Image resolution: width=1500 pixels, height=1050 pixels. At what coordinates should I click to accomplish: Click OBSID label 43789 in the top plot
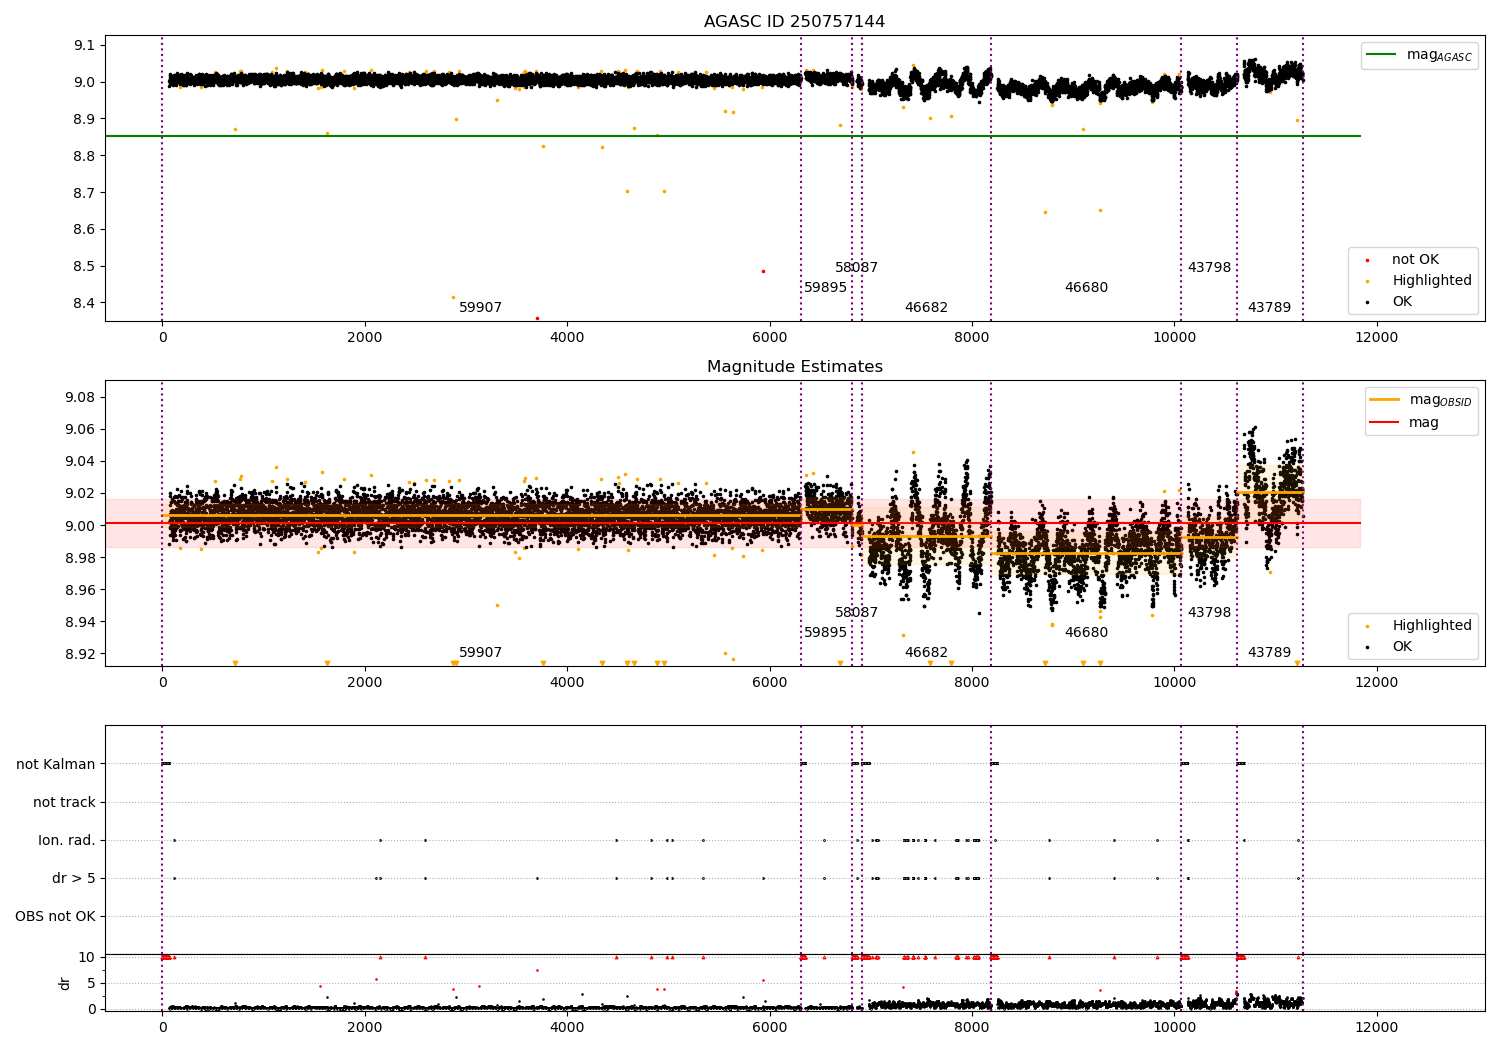click(1269, 308)
